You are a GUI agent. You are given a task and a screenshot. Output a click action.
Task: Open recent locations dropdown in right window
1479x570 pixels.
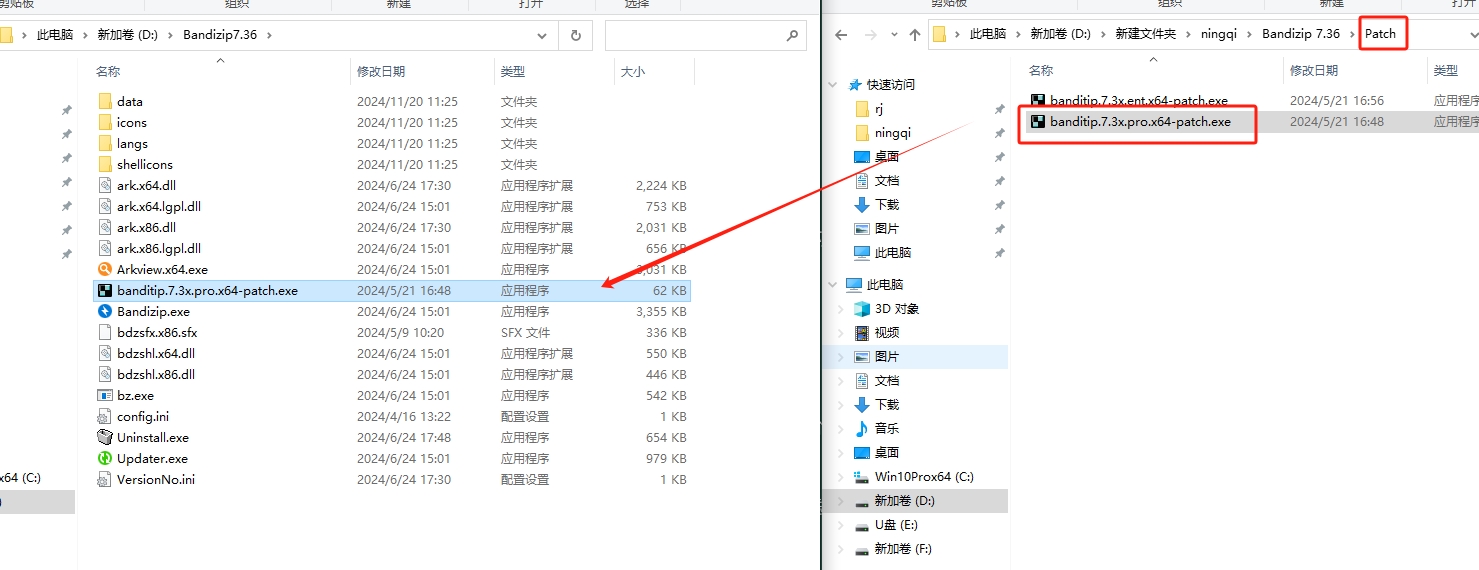[892, 36]
